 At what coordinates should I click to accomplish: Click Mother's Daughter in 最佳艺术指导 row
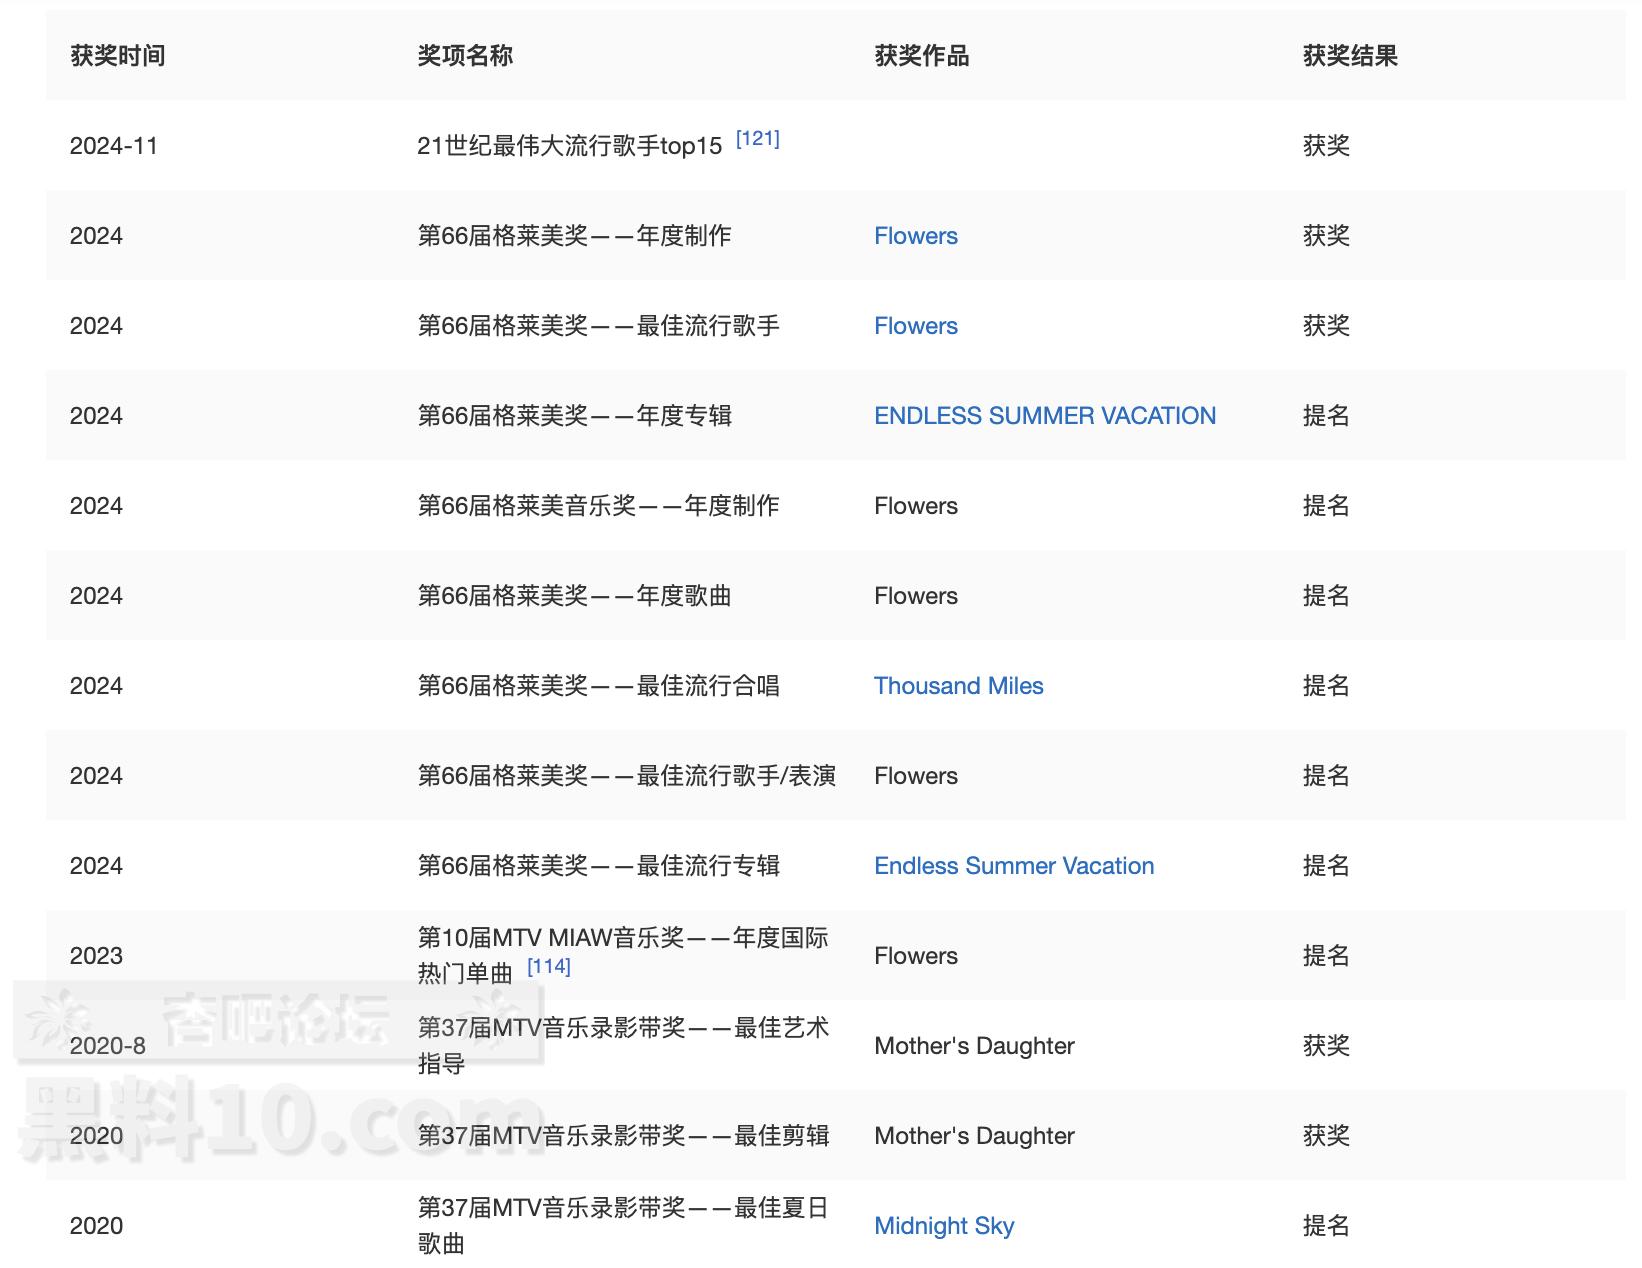point(974,1046)
